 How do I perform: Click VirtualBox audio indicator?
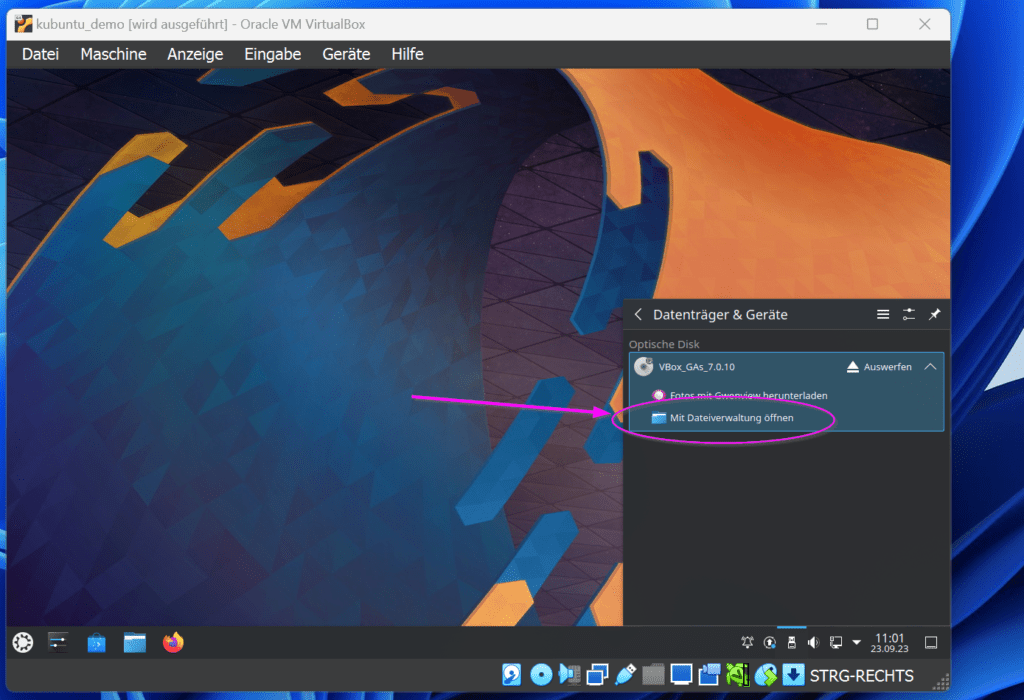(569, 675)
